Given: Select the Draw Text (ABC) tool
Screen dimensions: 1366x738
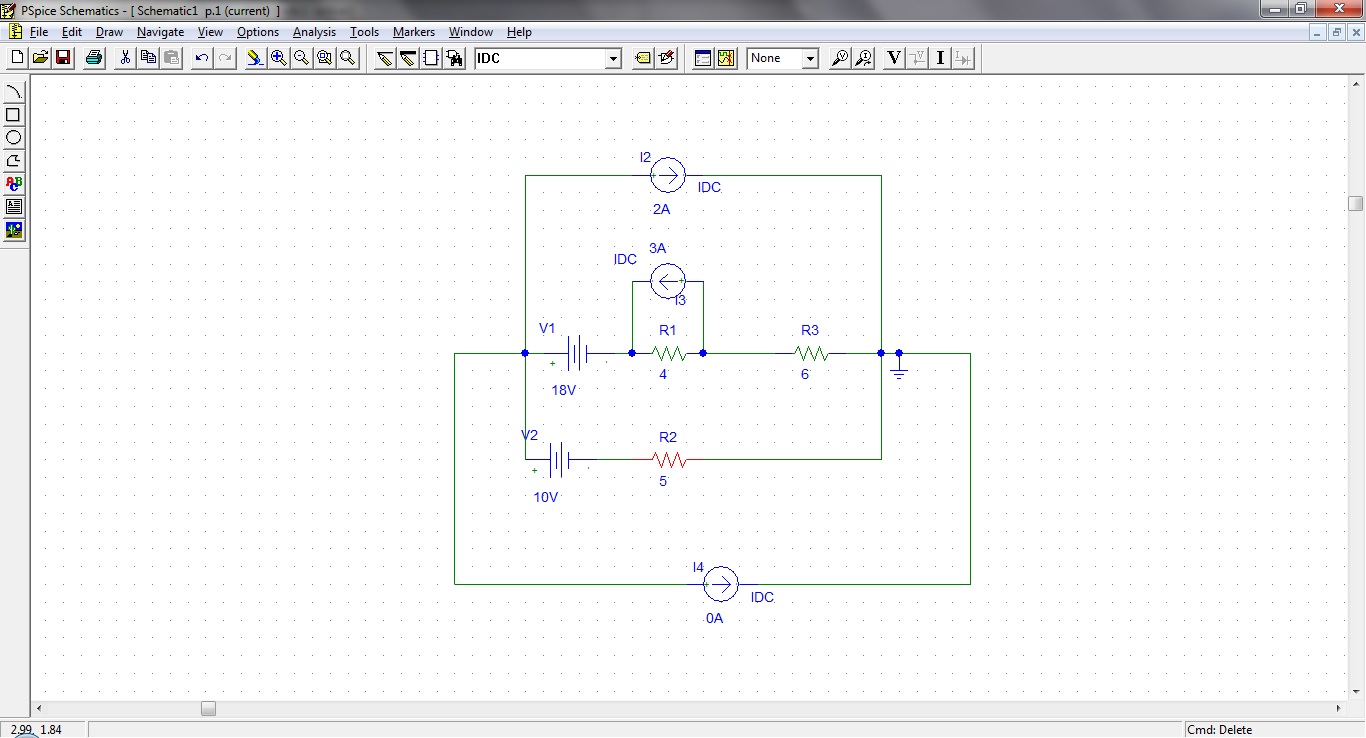Looking at the screenshot, I should click(14, 184).
